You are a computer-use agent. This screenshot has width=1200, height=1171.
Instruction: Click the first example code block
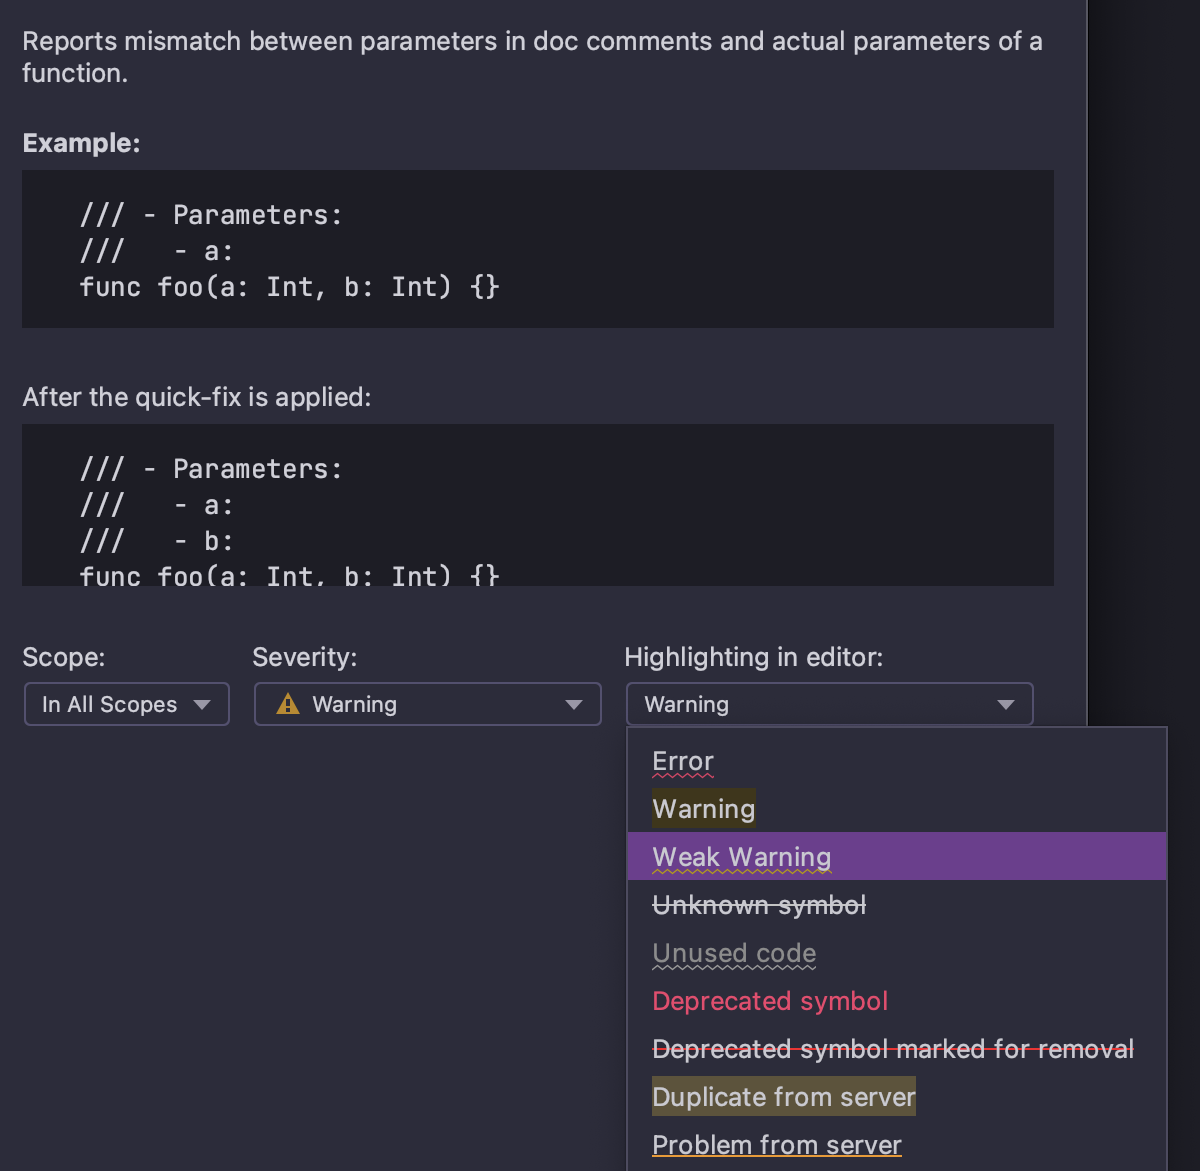[x=537, y=249]
